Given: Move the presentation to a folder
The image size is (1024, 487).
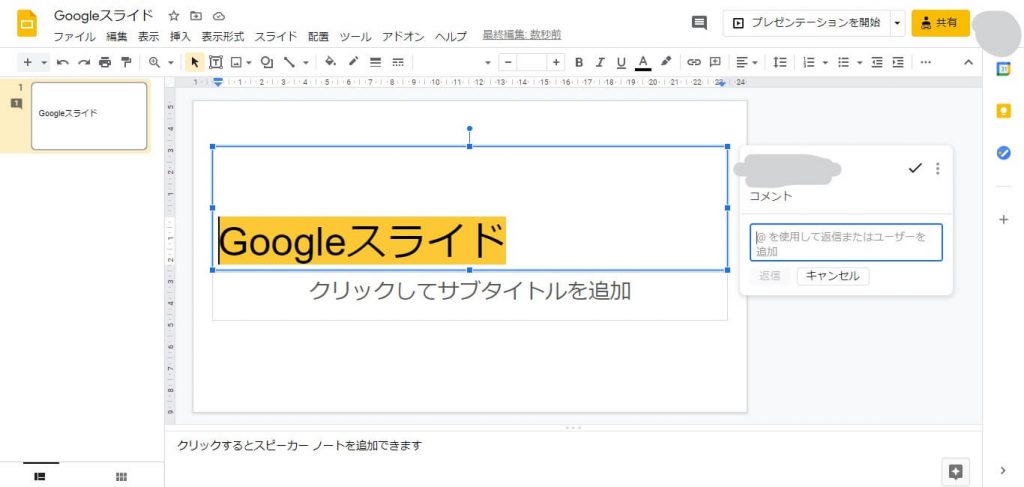Looking at the screenshot, I should [x=196, y=16].
